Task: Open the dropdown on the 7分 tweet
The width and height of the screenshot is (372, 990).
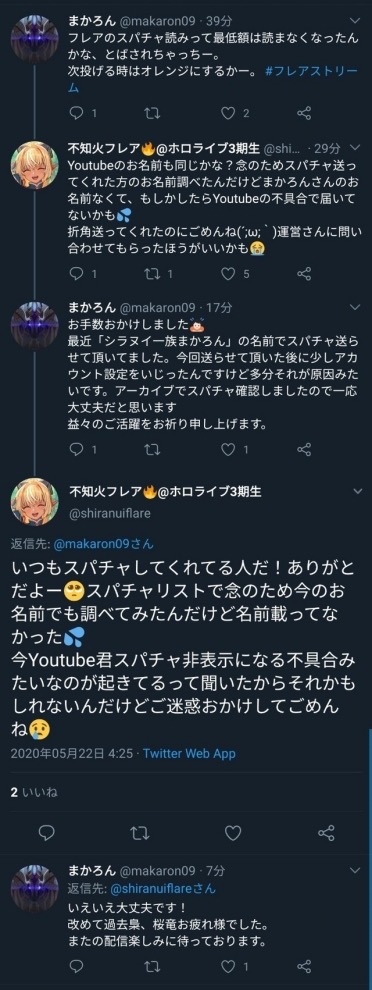Action: pyautogui.click(x=356, y=871)
